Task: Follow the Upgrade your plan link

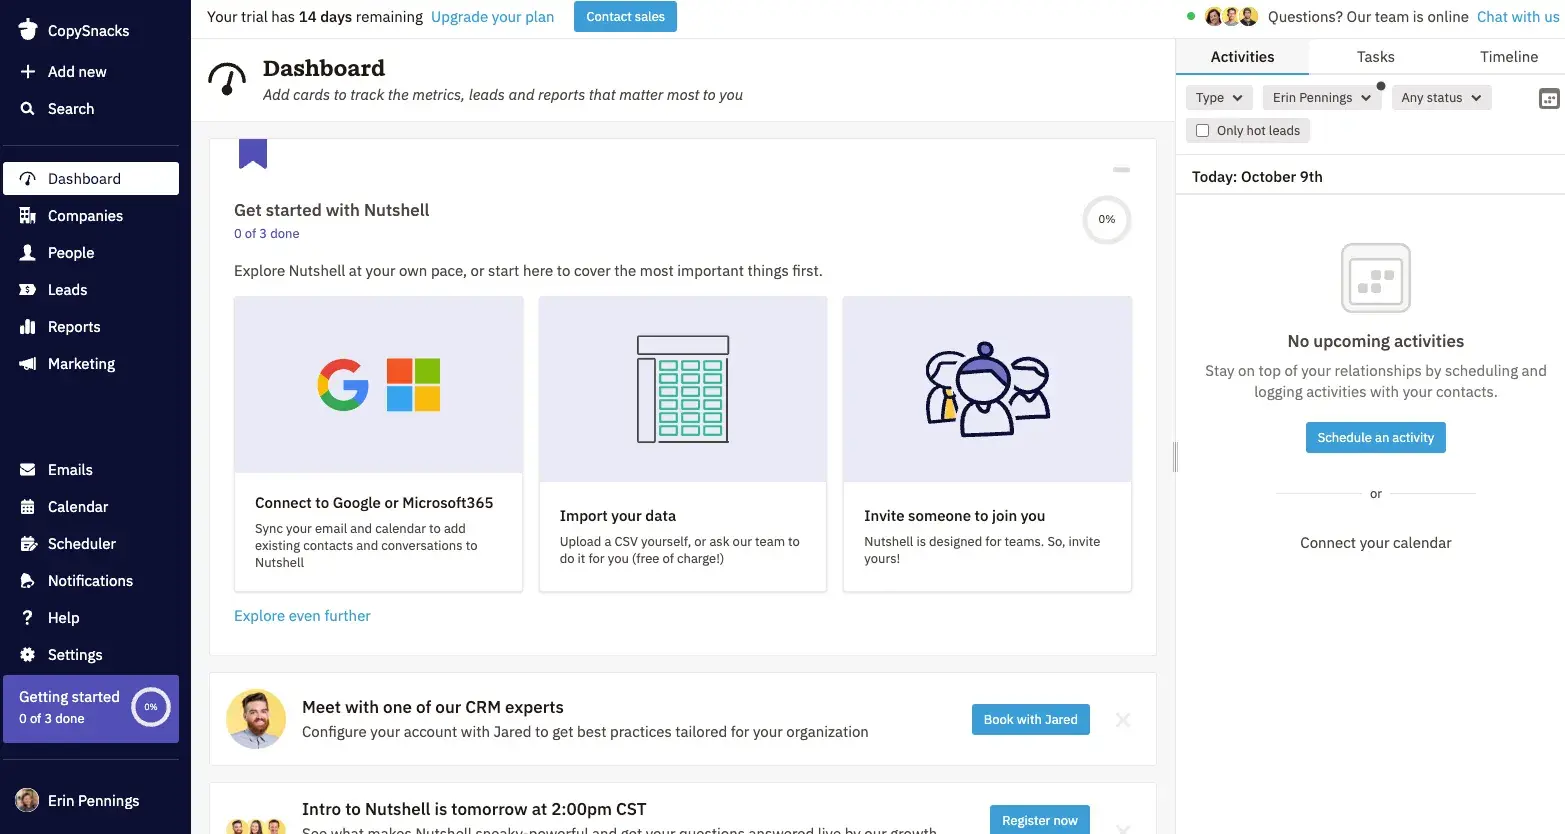Action: coord(492,17)
